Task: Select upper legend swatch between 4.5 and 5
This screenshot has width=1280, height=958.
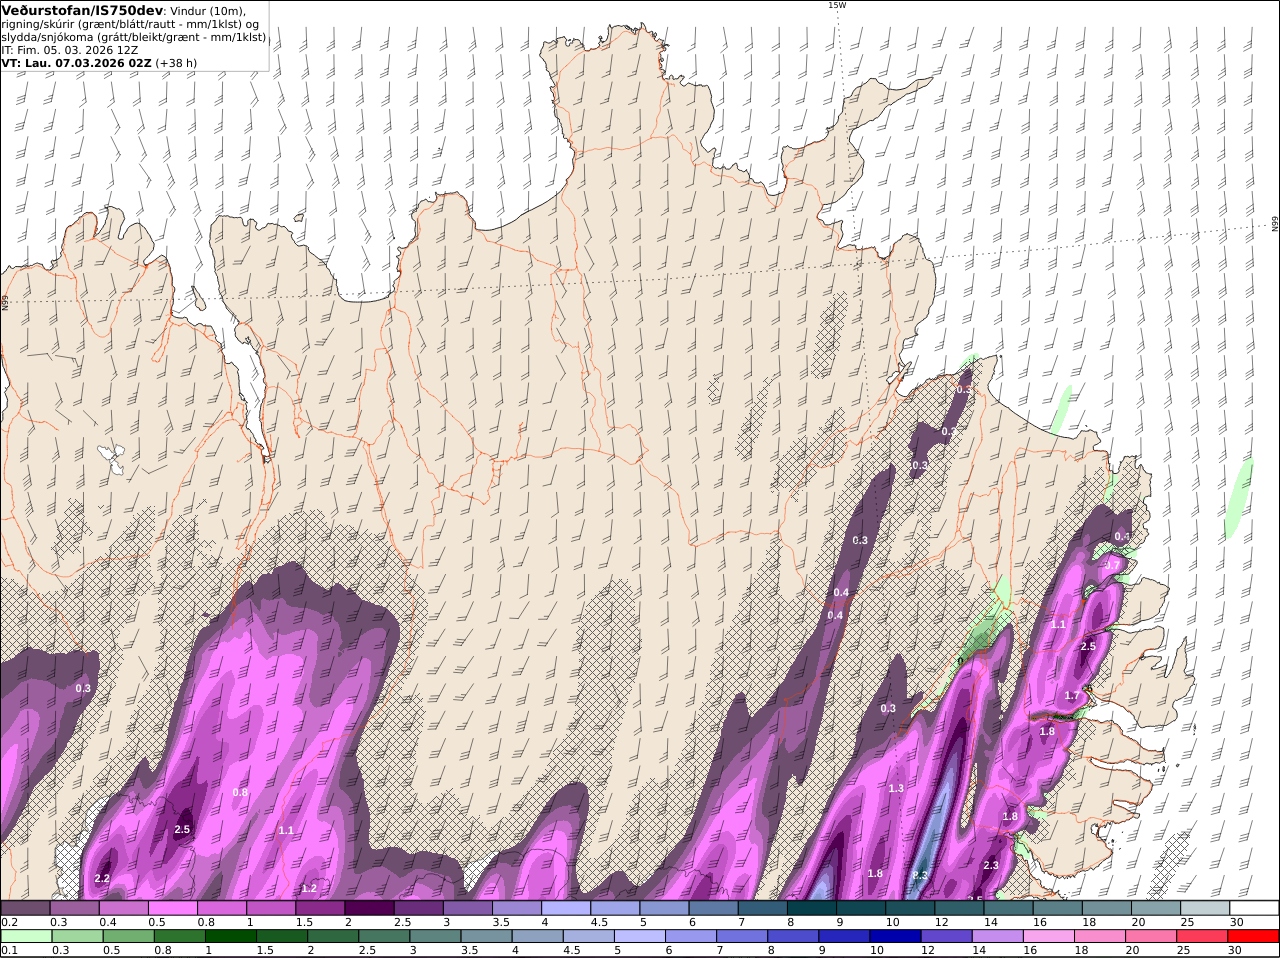Action: (x=615, y=907)
